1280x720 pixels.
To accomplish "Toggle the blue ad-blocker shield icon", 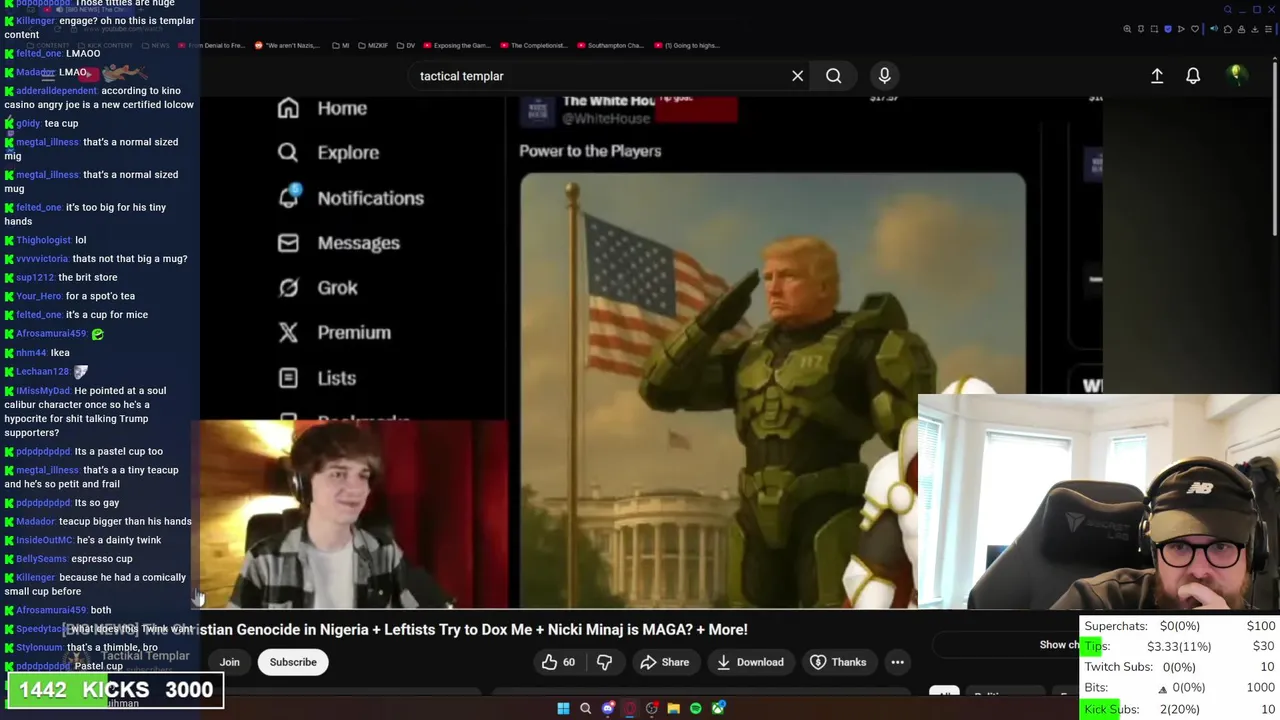I will pyautogui.click(x=1168, y=29).
